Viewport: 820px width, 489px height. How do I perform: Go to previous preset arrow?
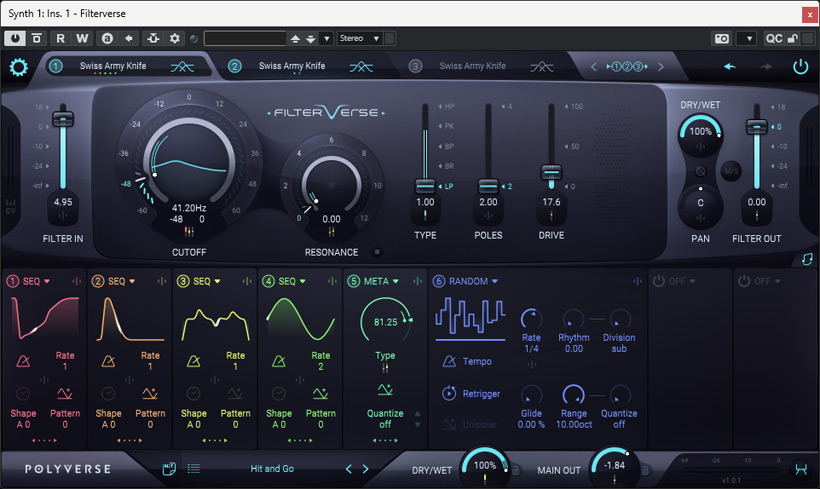[x=349, y=469]
